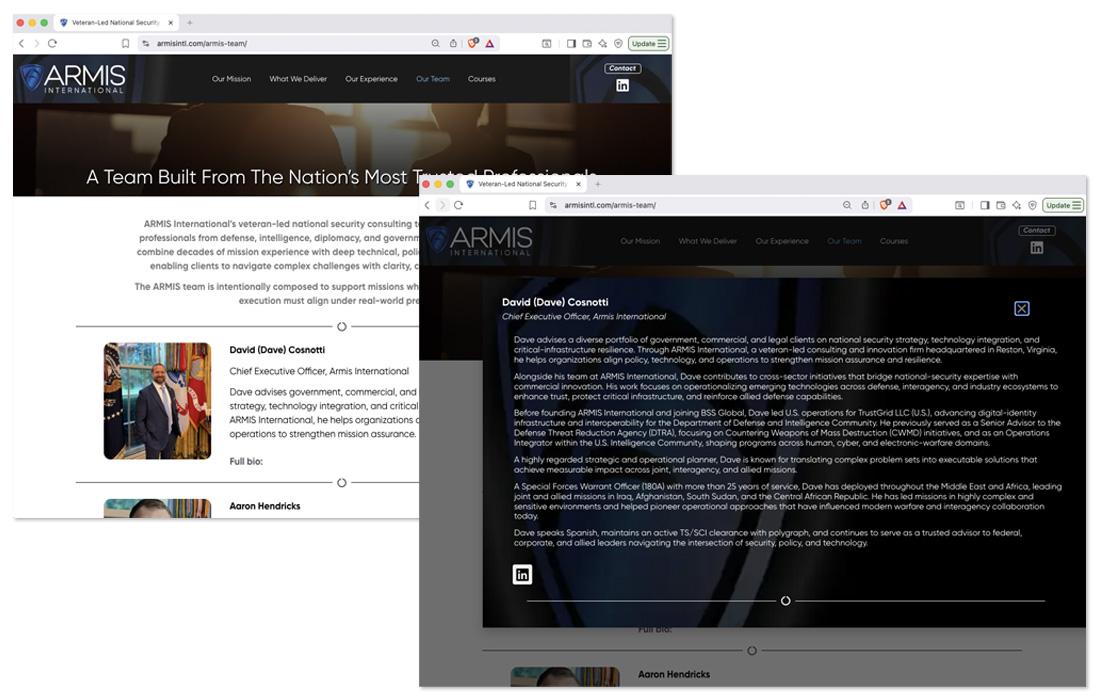1100x700 pixels.
Task: Toggle sidebar panel icon in back window toolbar
Action: tap(571, 43)
